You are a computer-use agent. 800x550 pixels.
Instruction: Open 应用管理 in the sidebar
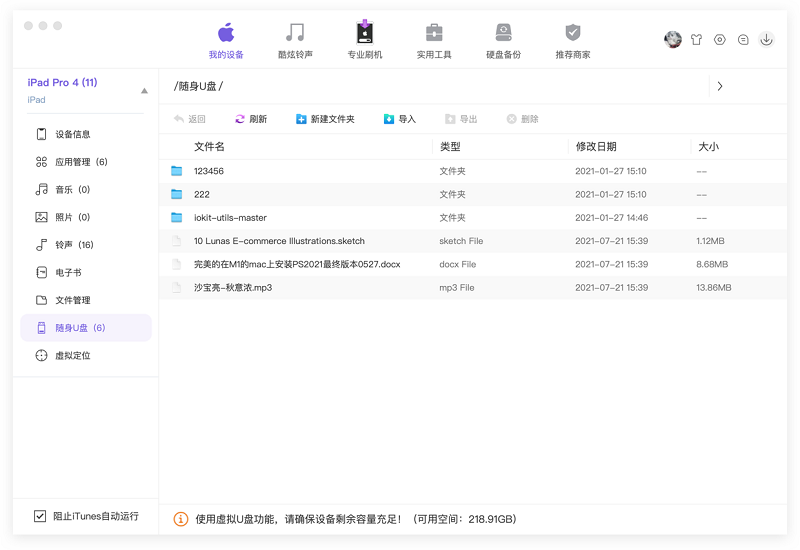[80, 162]
